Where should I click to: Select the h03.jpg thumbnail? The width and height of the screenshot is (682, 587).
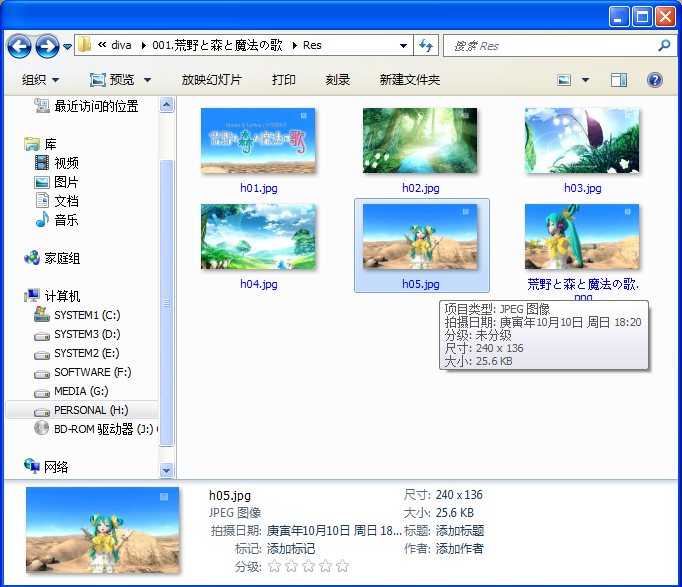[582, 140]
